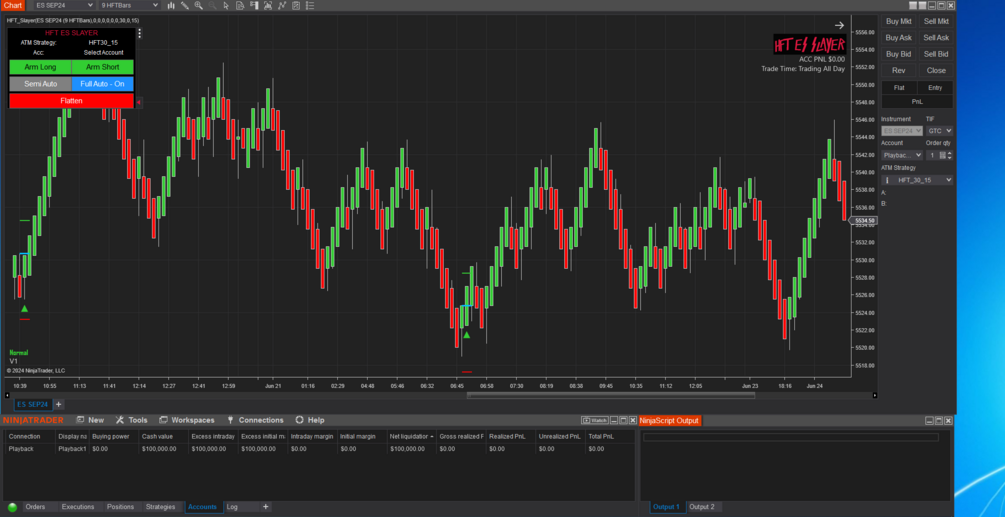The image size is (1005, 517).
Task: Click Sell Bid button
Action: click(x=936, y=54)
